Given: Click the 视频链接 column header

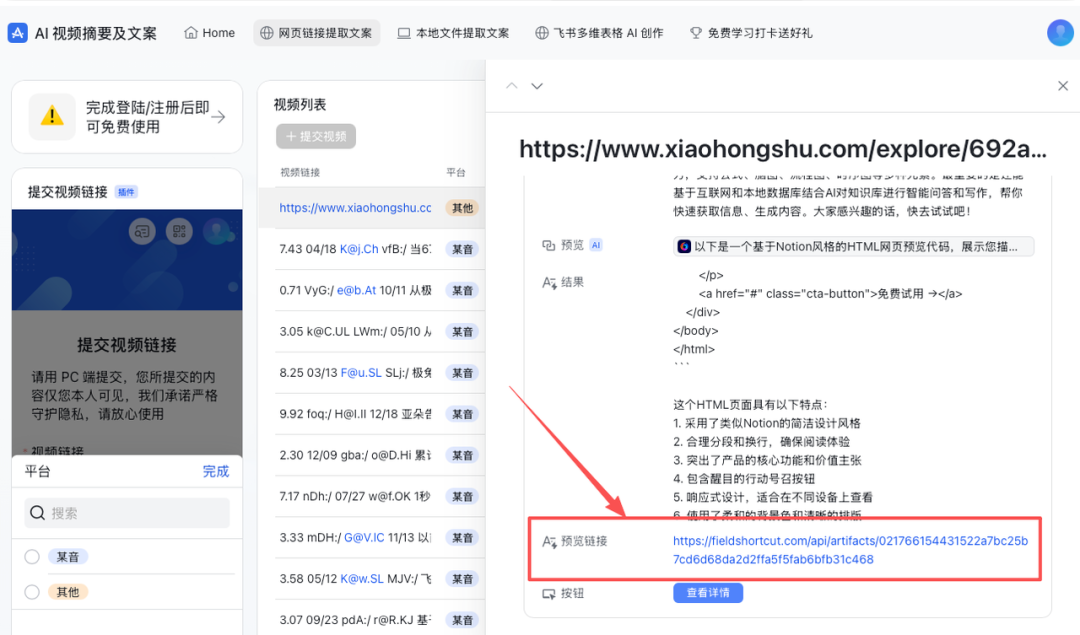Looking at the screenshot, I should 300,172.
